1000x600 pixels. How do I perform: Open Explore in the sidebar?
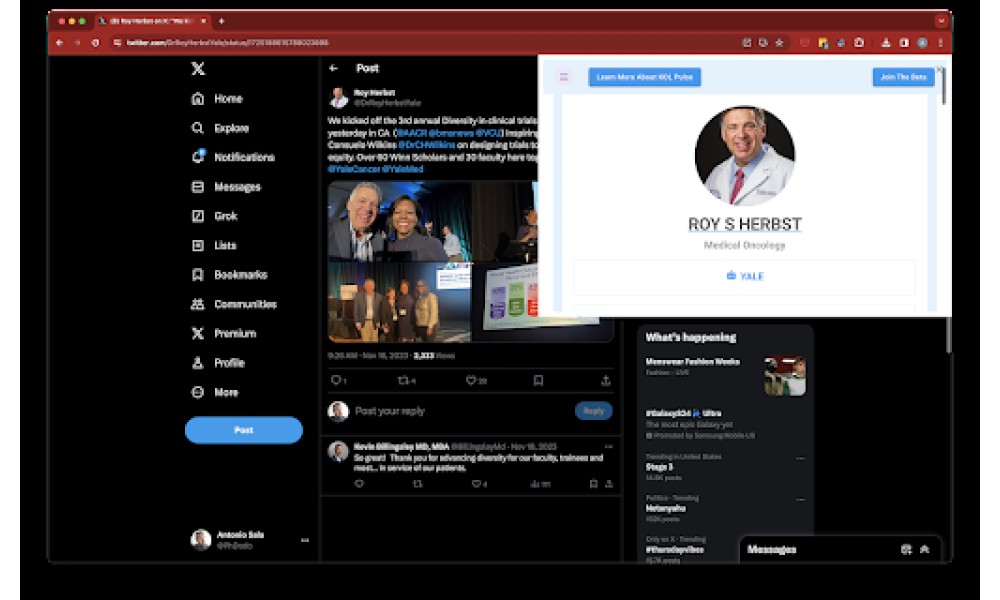click(231, 128)
